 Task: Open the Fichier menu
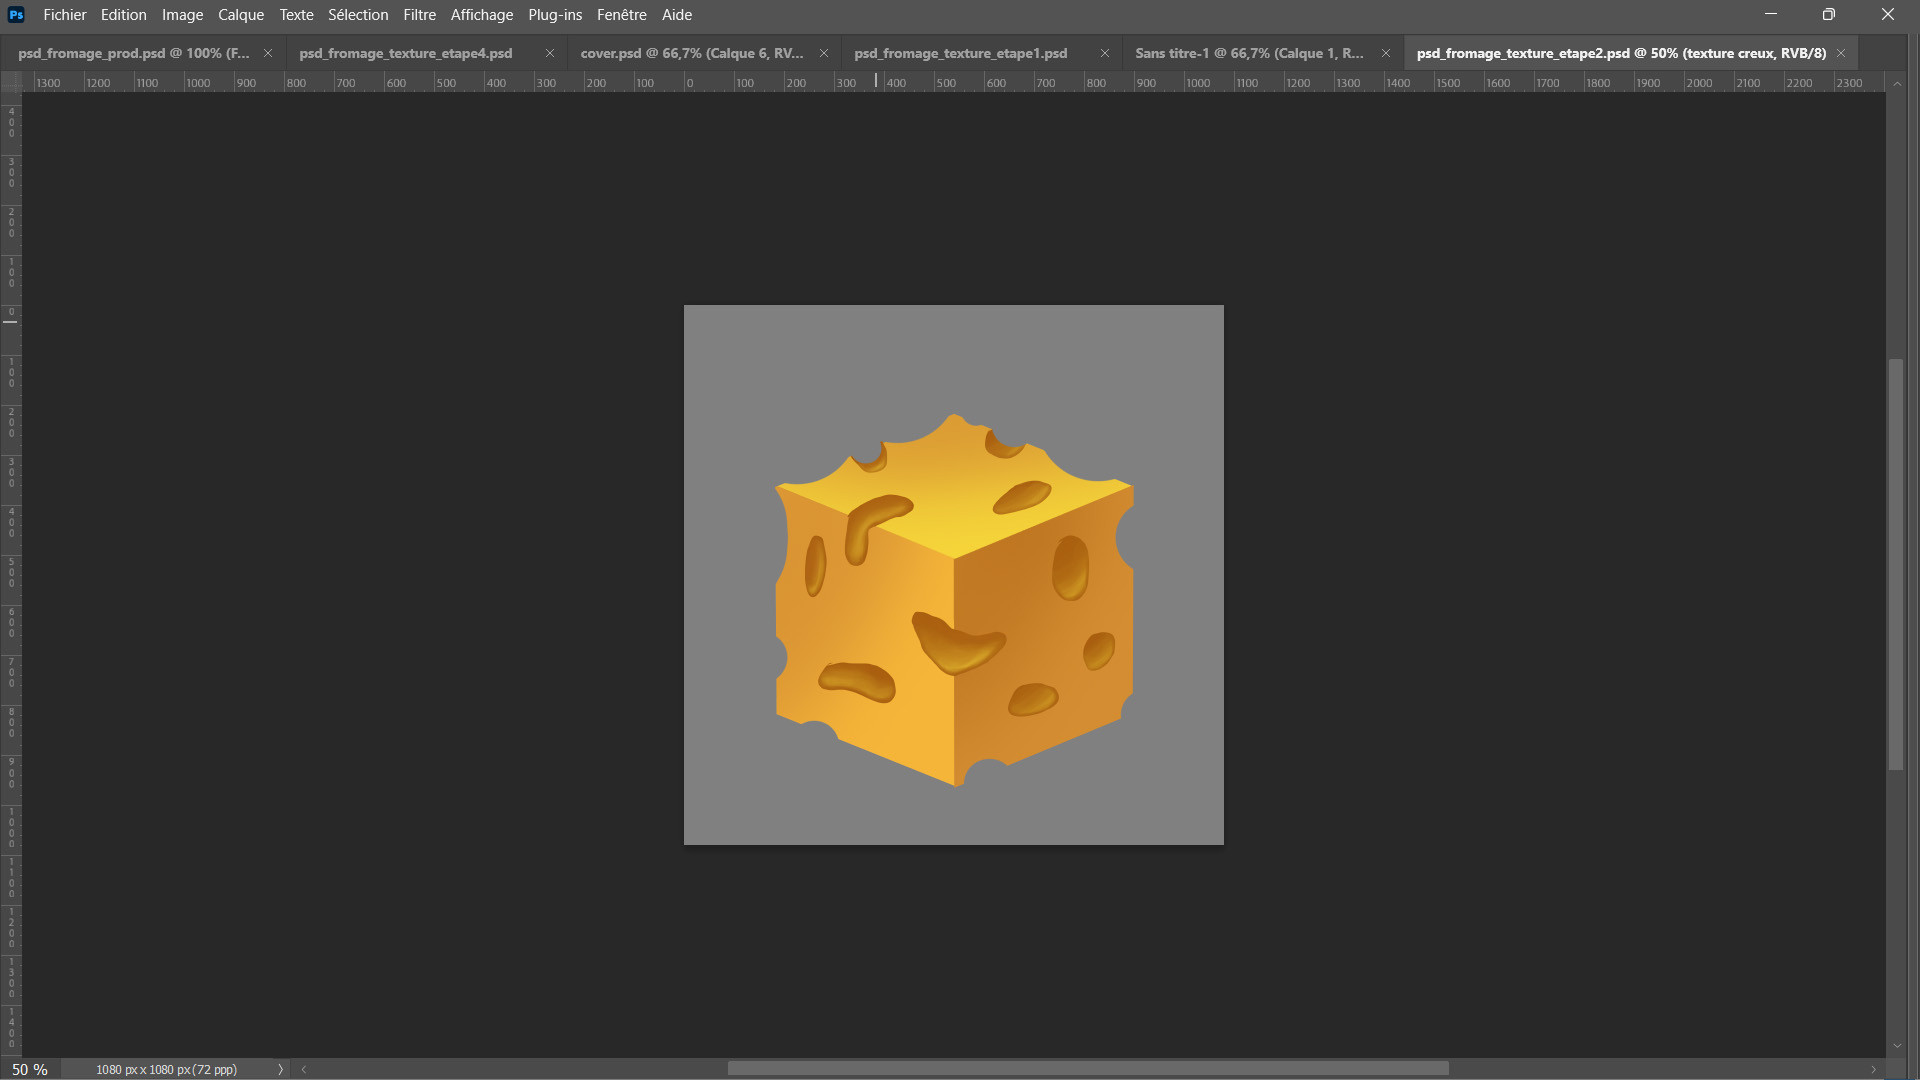coord(65,15)
